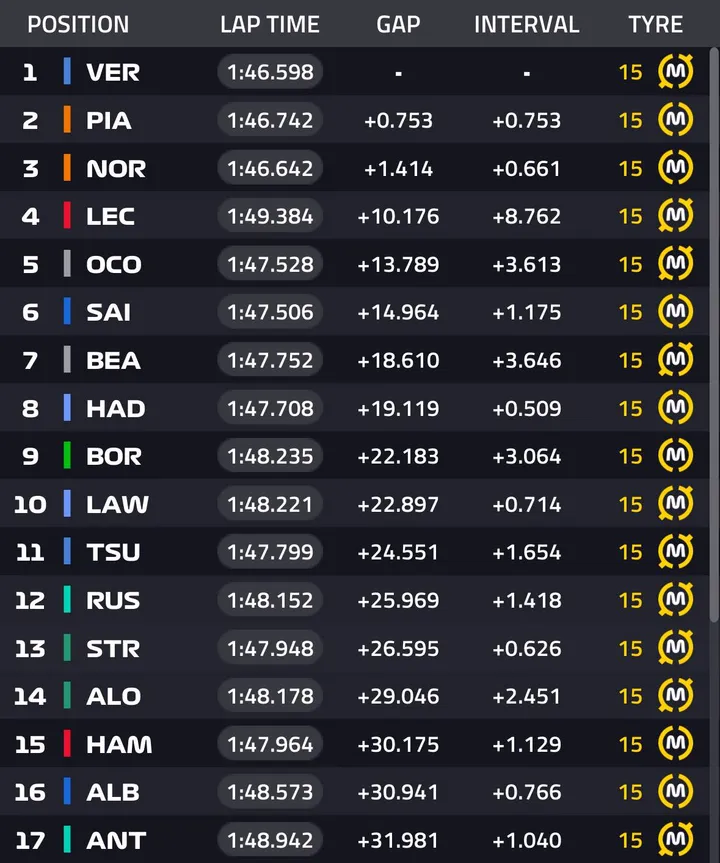720x863 pixels.
Task: Click NOR's yellow medium tyre icon
Action: pyautogui.click(x=675, y=168)
